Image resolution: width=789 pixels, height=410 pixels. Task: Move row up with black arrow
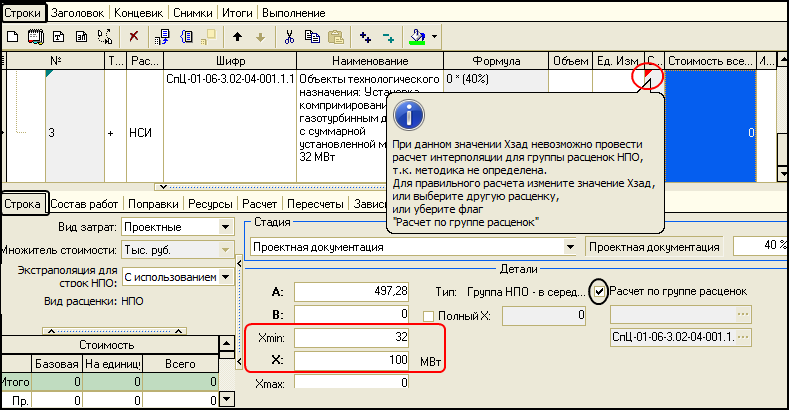point(238,37)
